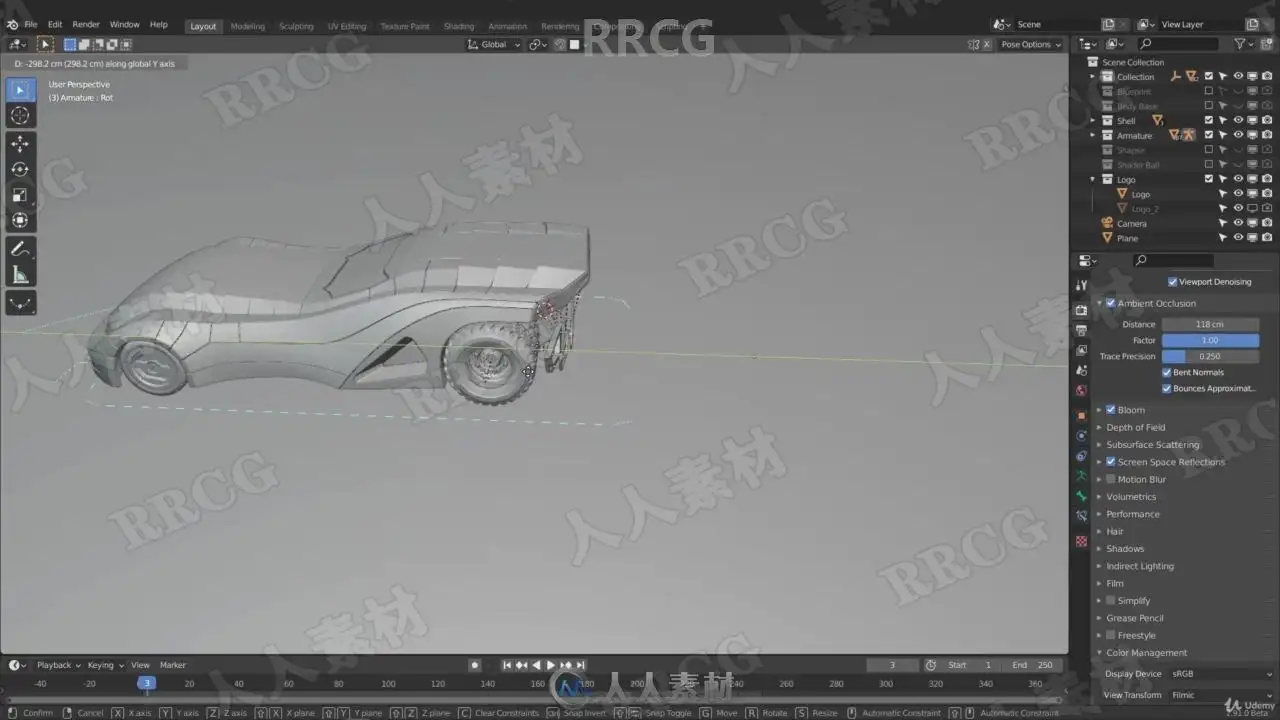Toggle the Bent Normals checkbox
This screenshot has width=1280, height=720.
coord(1167,372)
